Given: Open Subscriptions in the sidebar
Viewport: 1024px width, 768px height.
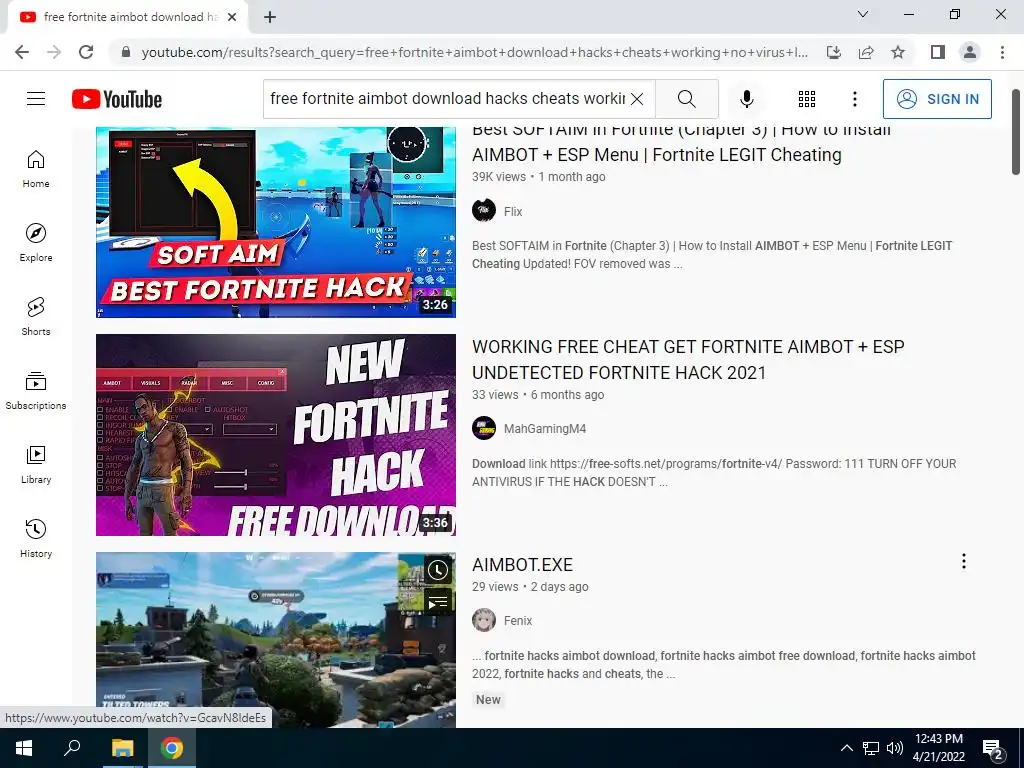Looking at the screenshot, I should [x=36, y=391].
